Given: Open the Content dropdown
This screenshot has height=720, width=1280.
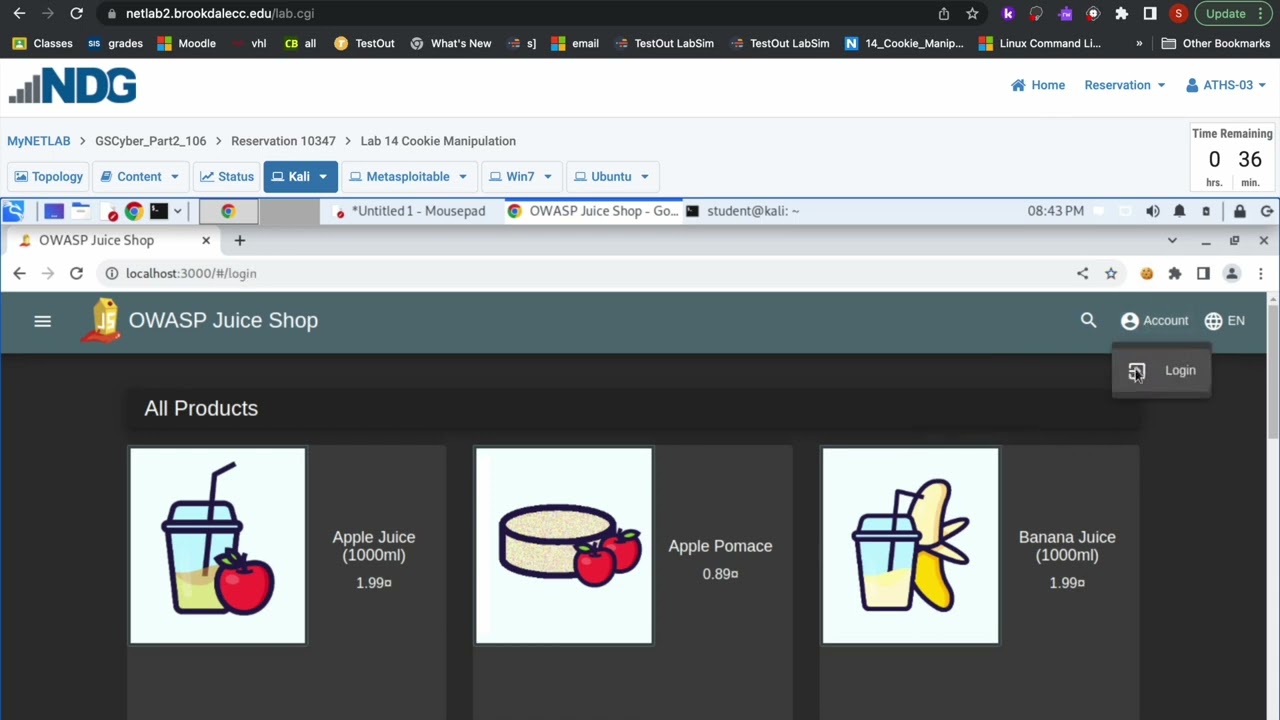Looking at the screenshot, I should pyautogui.click(x=139, y=177).
